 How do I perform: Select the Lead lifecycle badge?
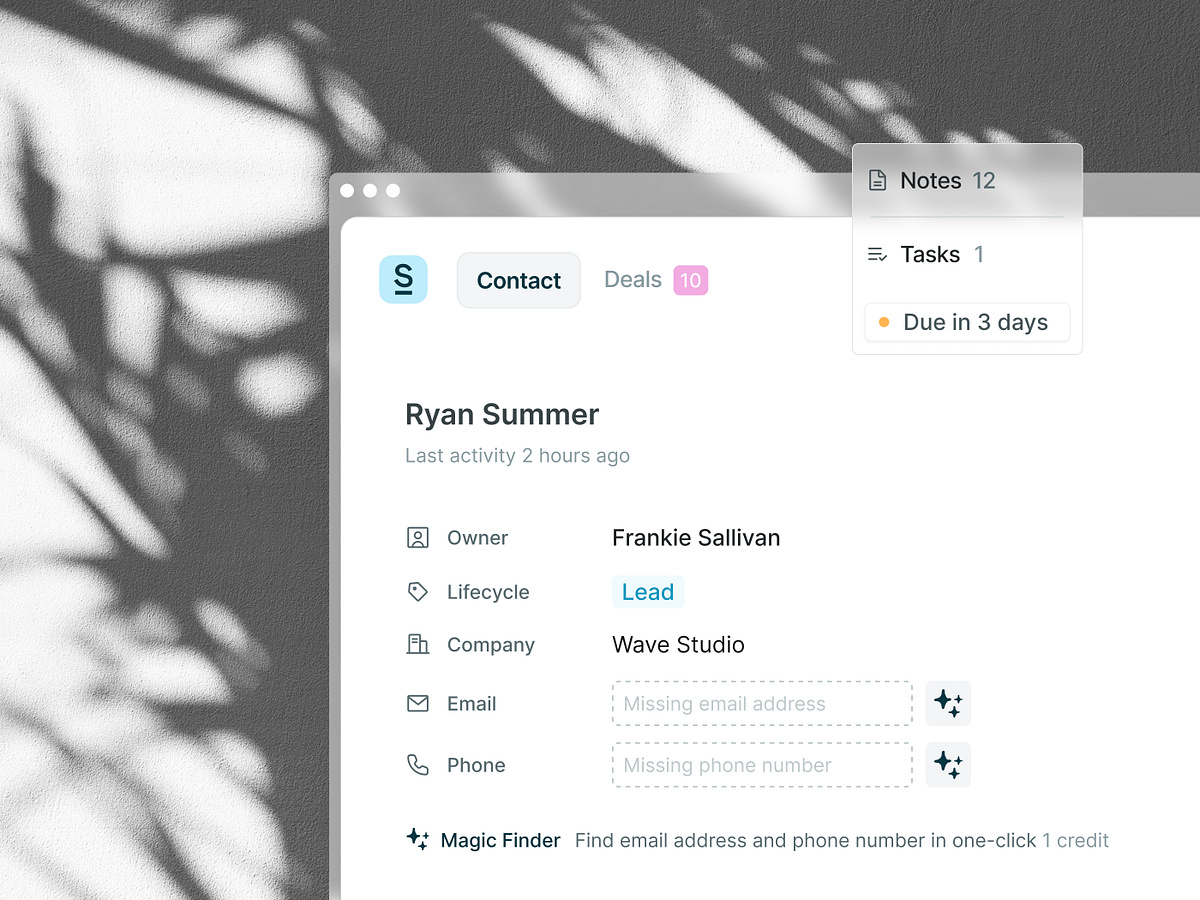coord(647,591)
